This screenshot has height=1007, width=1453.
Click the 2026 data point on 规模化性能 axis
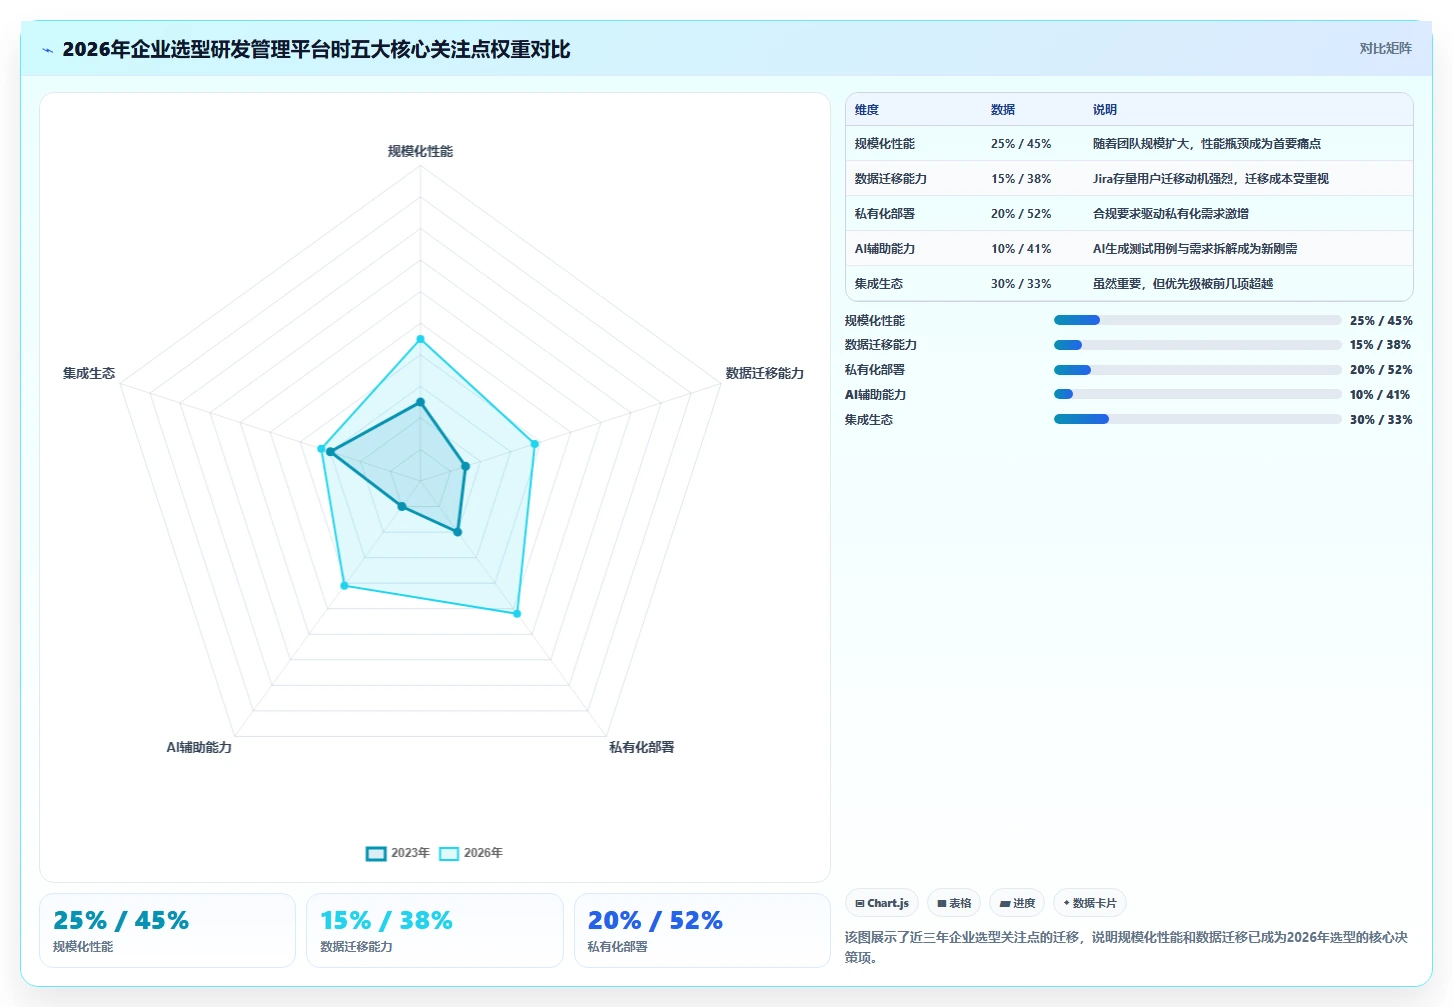click(x=420, y=339)
